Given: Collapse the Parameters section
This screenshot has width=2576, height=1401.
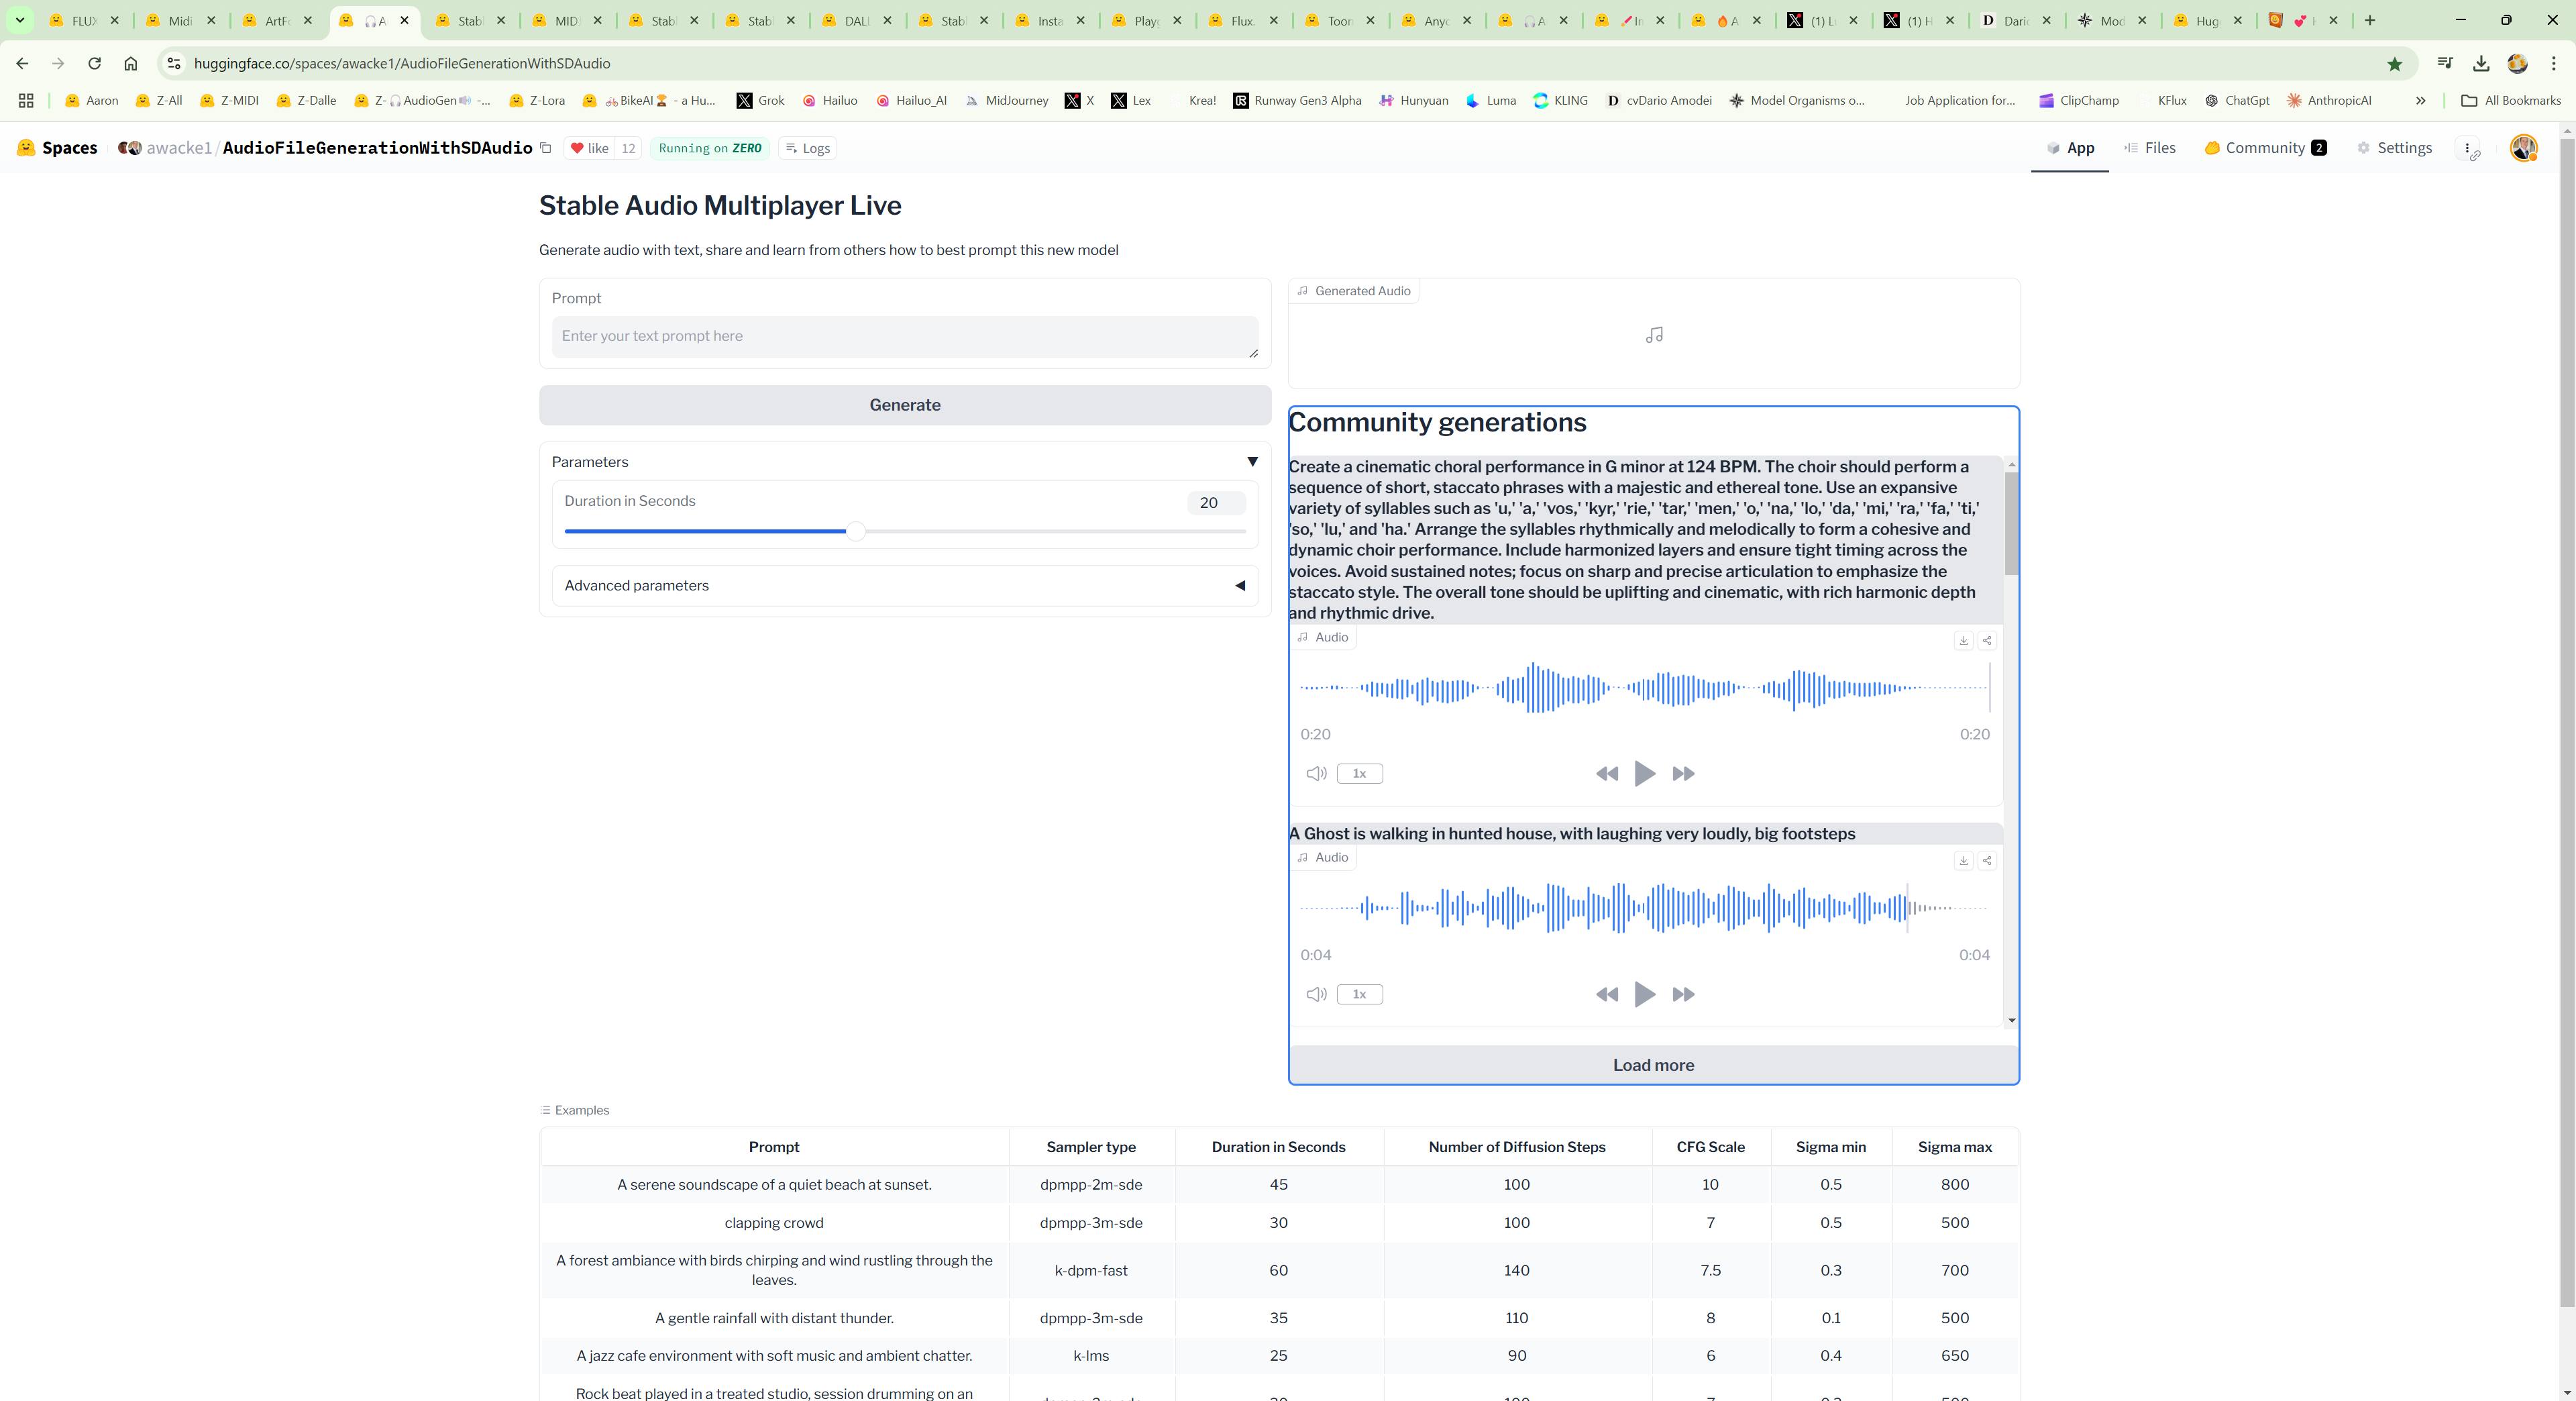Looking at the screenshot, I should [1252, 462].
